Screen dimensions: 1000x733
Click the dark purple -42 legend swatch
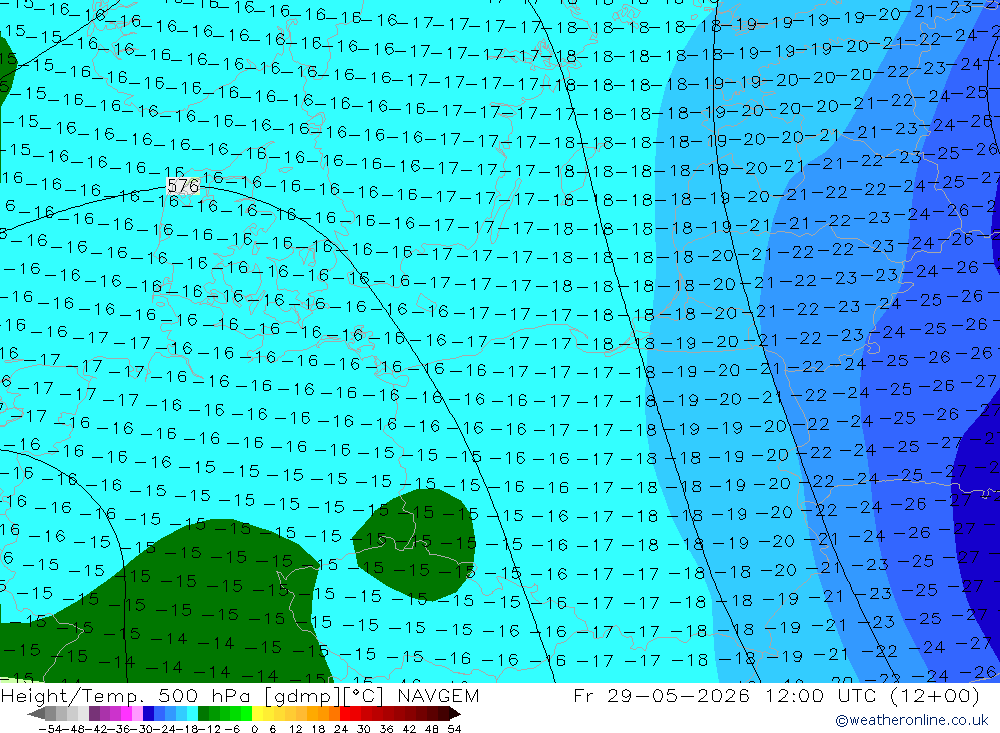pos(94,714)
